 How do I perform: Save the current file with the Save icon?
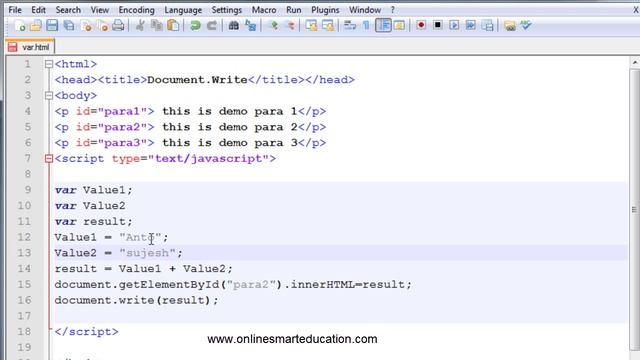pos(52,26)
